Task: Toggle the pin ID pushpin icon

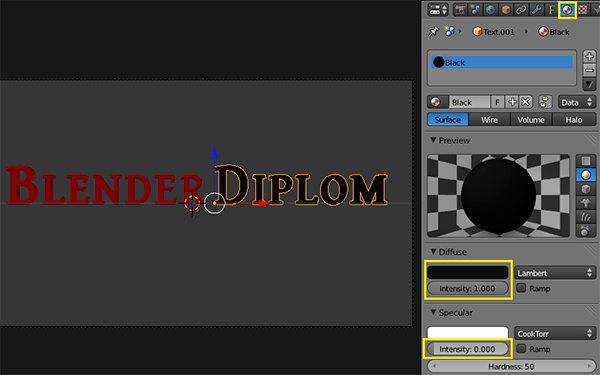Action: pos(434,31)
